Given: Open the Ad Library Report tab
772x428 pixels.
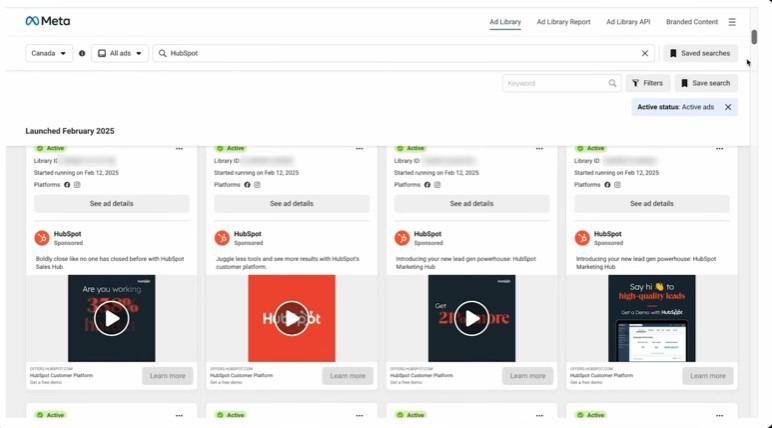Looking at the screenshot, I should (563, 22).
